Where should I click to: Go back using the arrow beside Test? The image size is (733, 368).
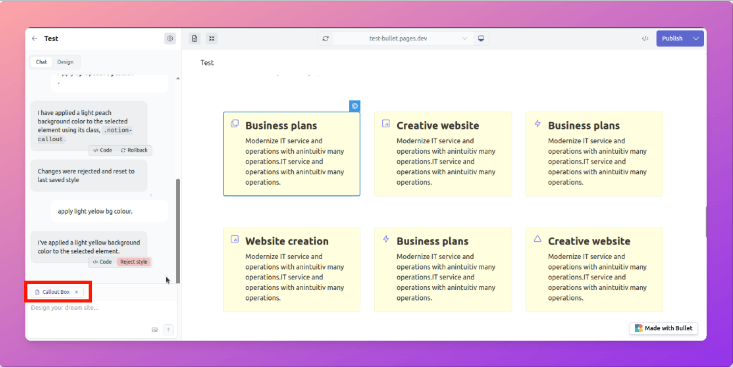pos(34,39)
